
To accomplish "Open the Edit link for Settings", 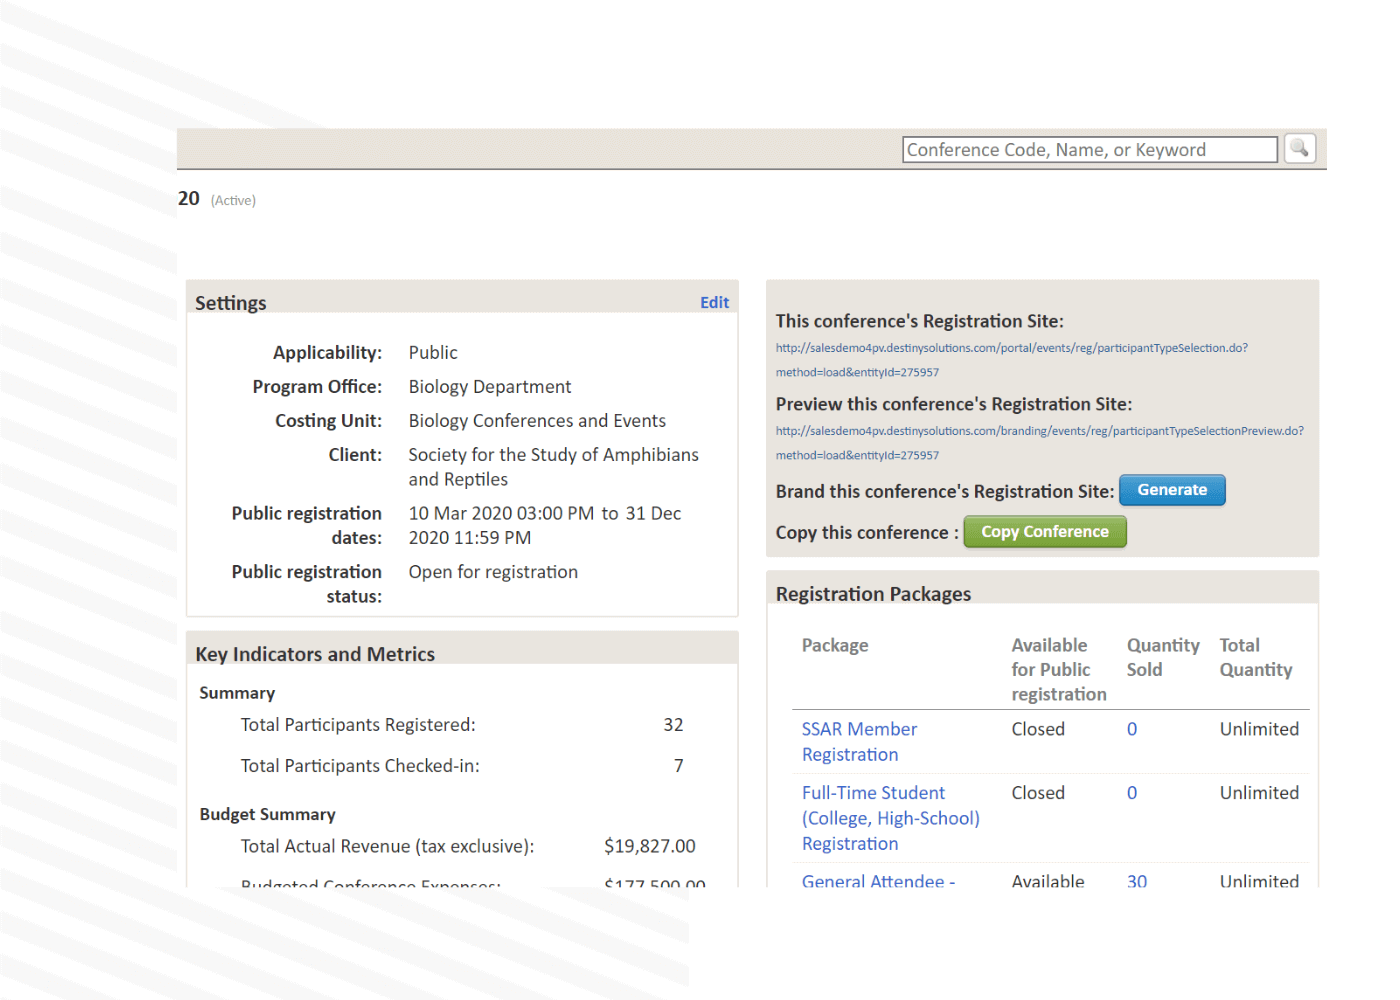I will point(714,302).
